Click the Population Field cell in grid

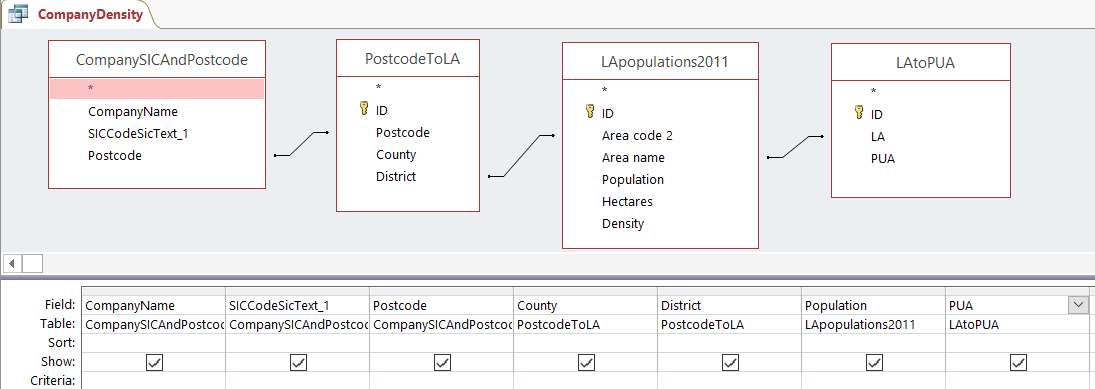[873, 305]
